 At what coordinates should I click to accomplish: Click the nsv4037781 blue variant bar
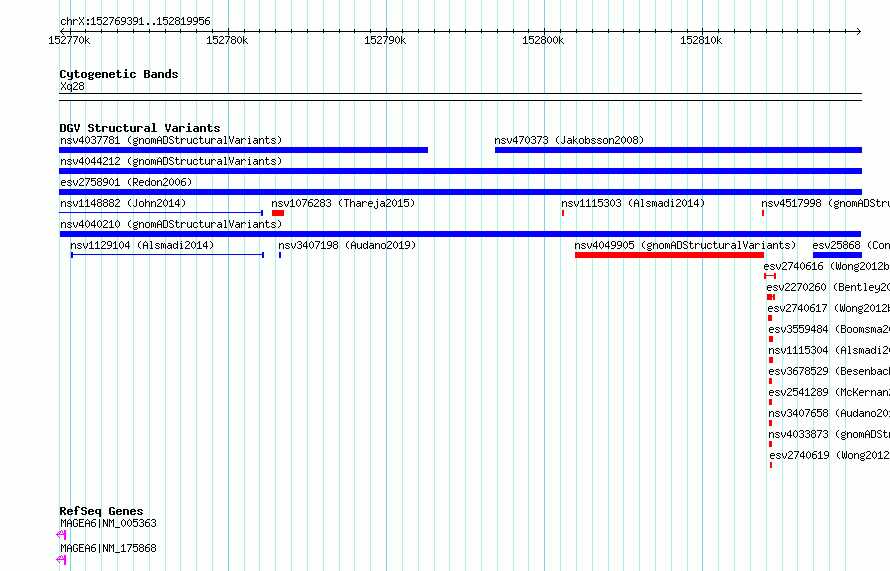tap(244, 150)
